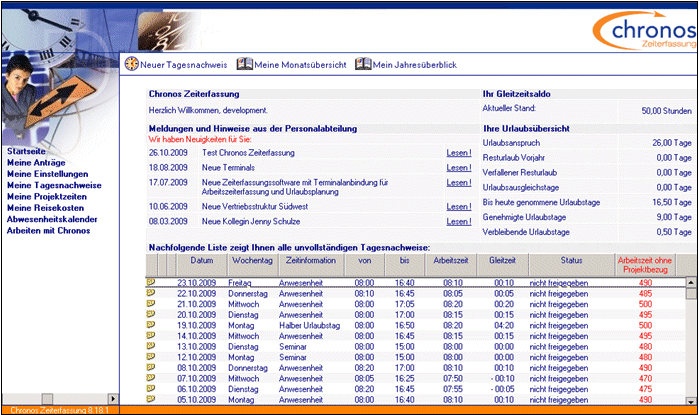699x415 pixels.
Task: Click the 16,50 Tage vacation value
Action: click(x=672, y=202)
